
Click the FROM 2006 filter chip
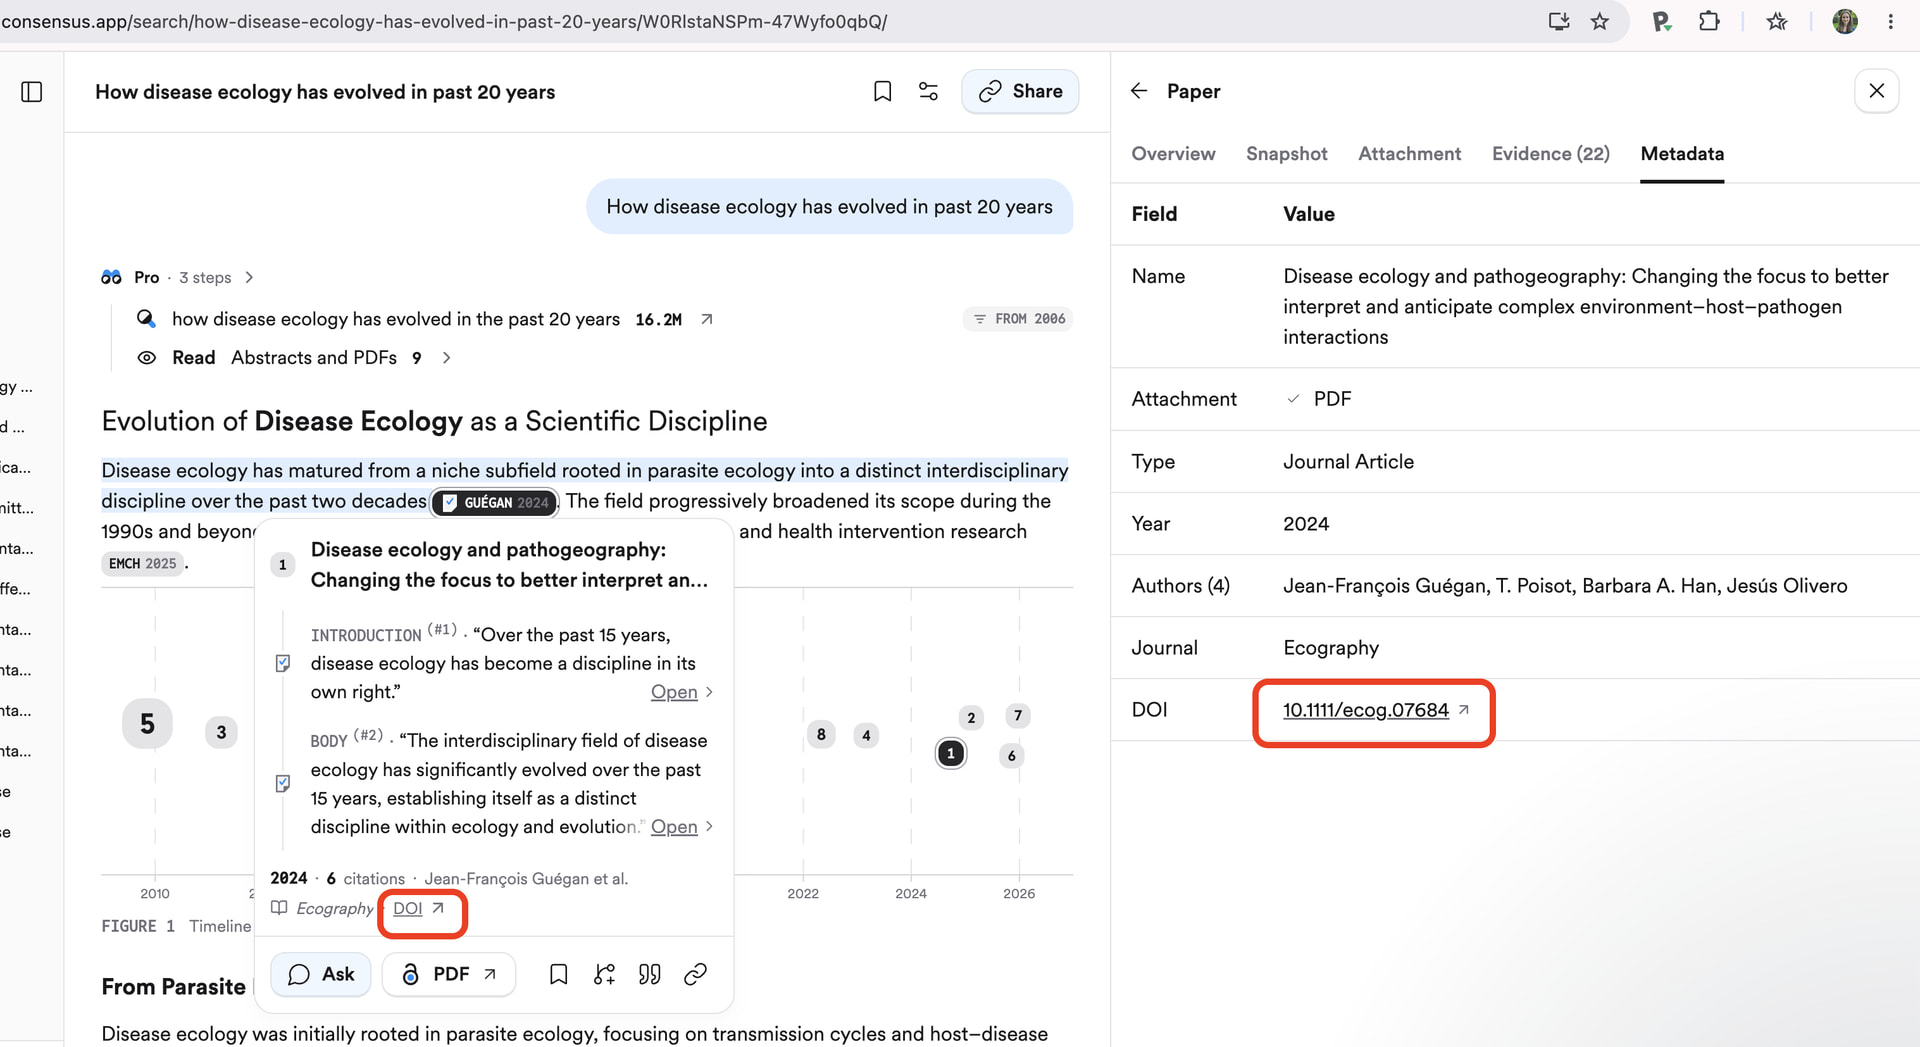[1019, 319]
